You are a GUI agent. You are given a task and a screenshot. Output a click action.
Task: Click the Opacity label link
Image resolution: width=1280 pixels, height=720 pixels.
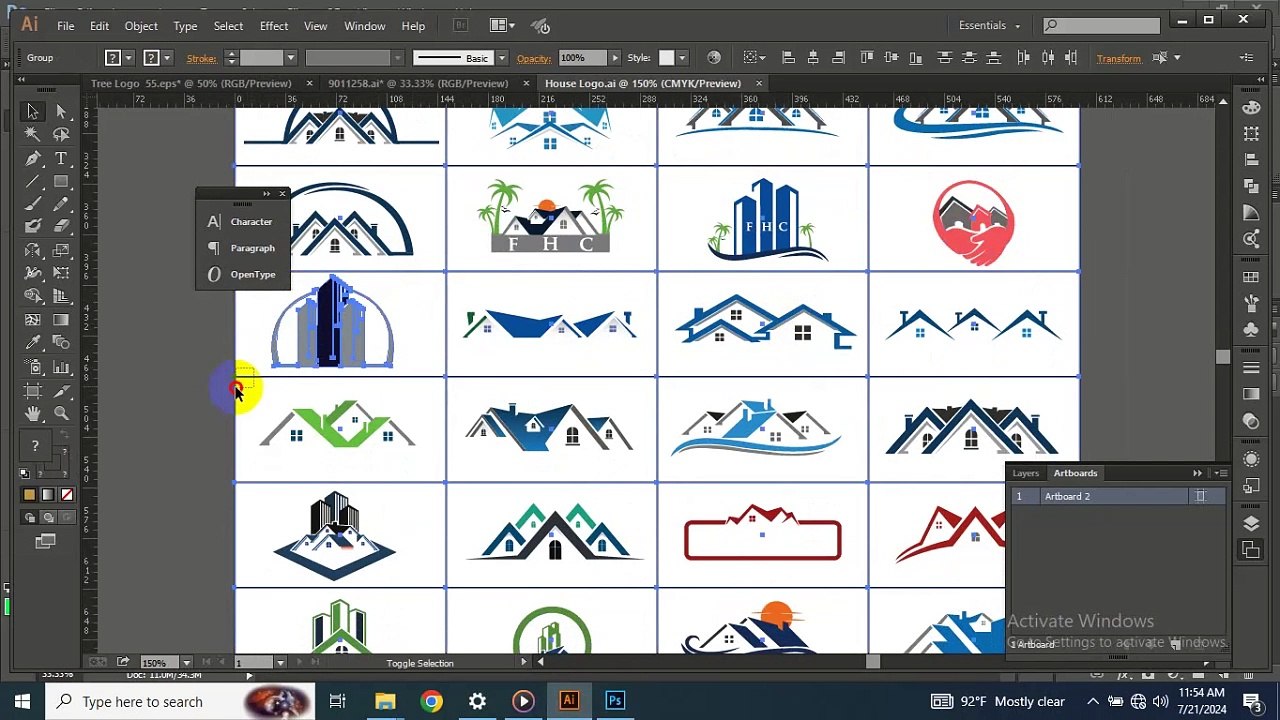pos(534,58)
